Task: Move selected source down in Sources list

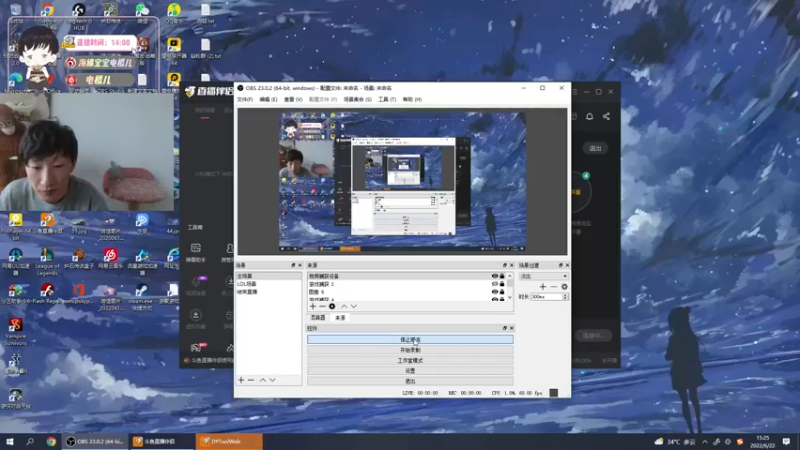Action: 354,306
